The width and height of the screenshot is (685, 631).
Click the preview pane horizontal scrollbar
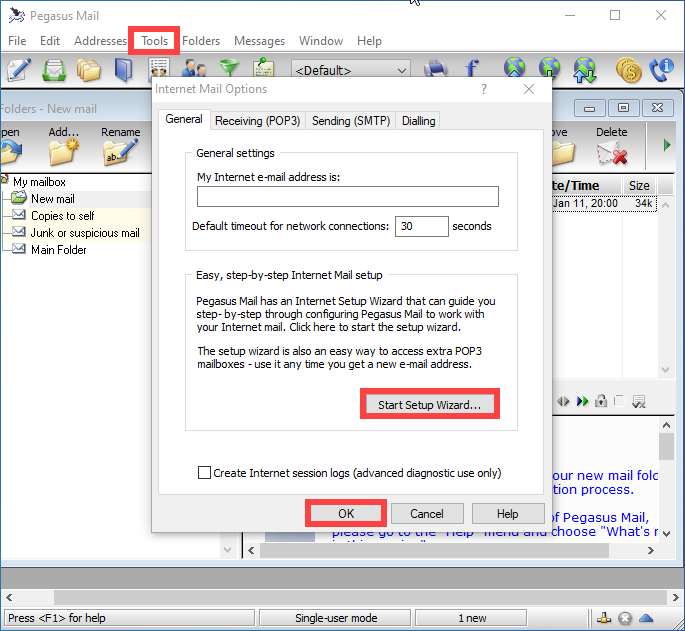(434, 551)
